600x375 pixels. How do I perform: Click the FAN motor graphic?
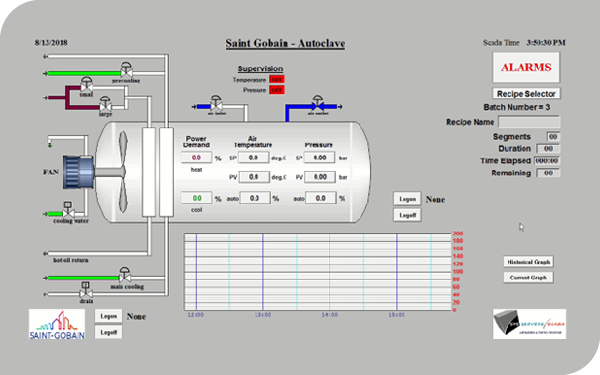[78, 172]
